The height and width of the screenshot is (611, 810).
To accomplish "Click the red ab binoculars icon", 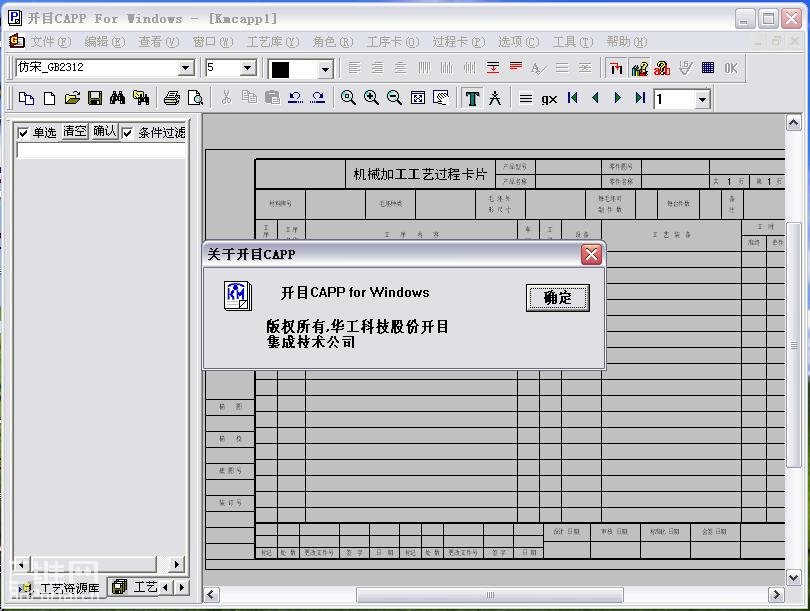I will tap(662, 68).
